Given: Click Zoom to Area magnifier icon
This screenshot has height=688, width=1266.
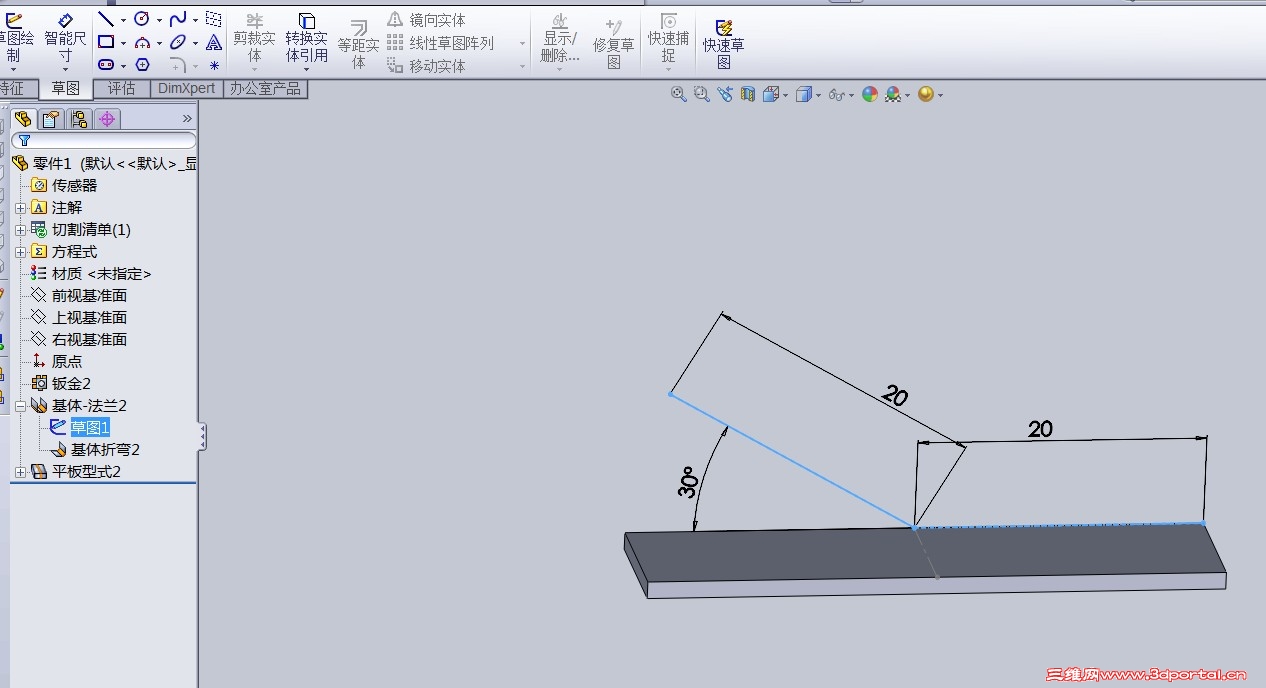Looking at the screenshot, I should pos(702,94).
